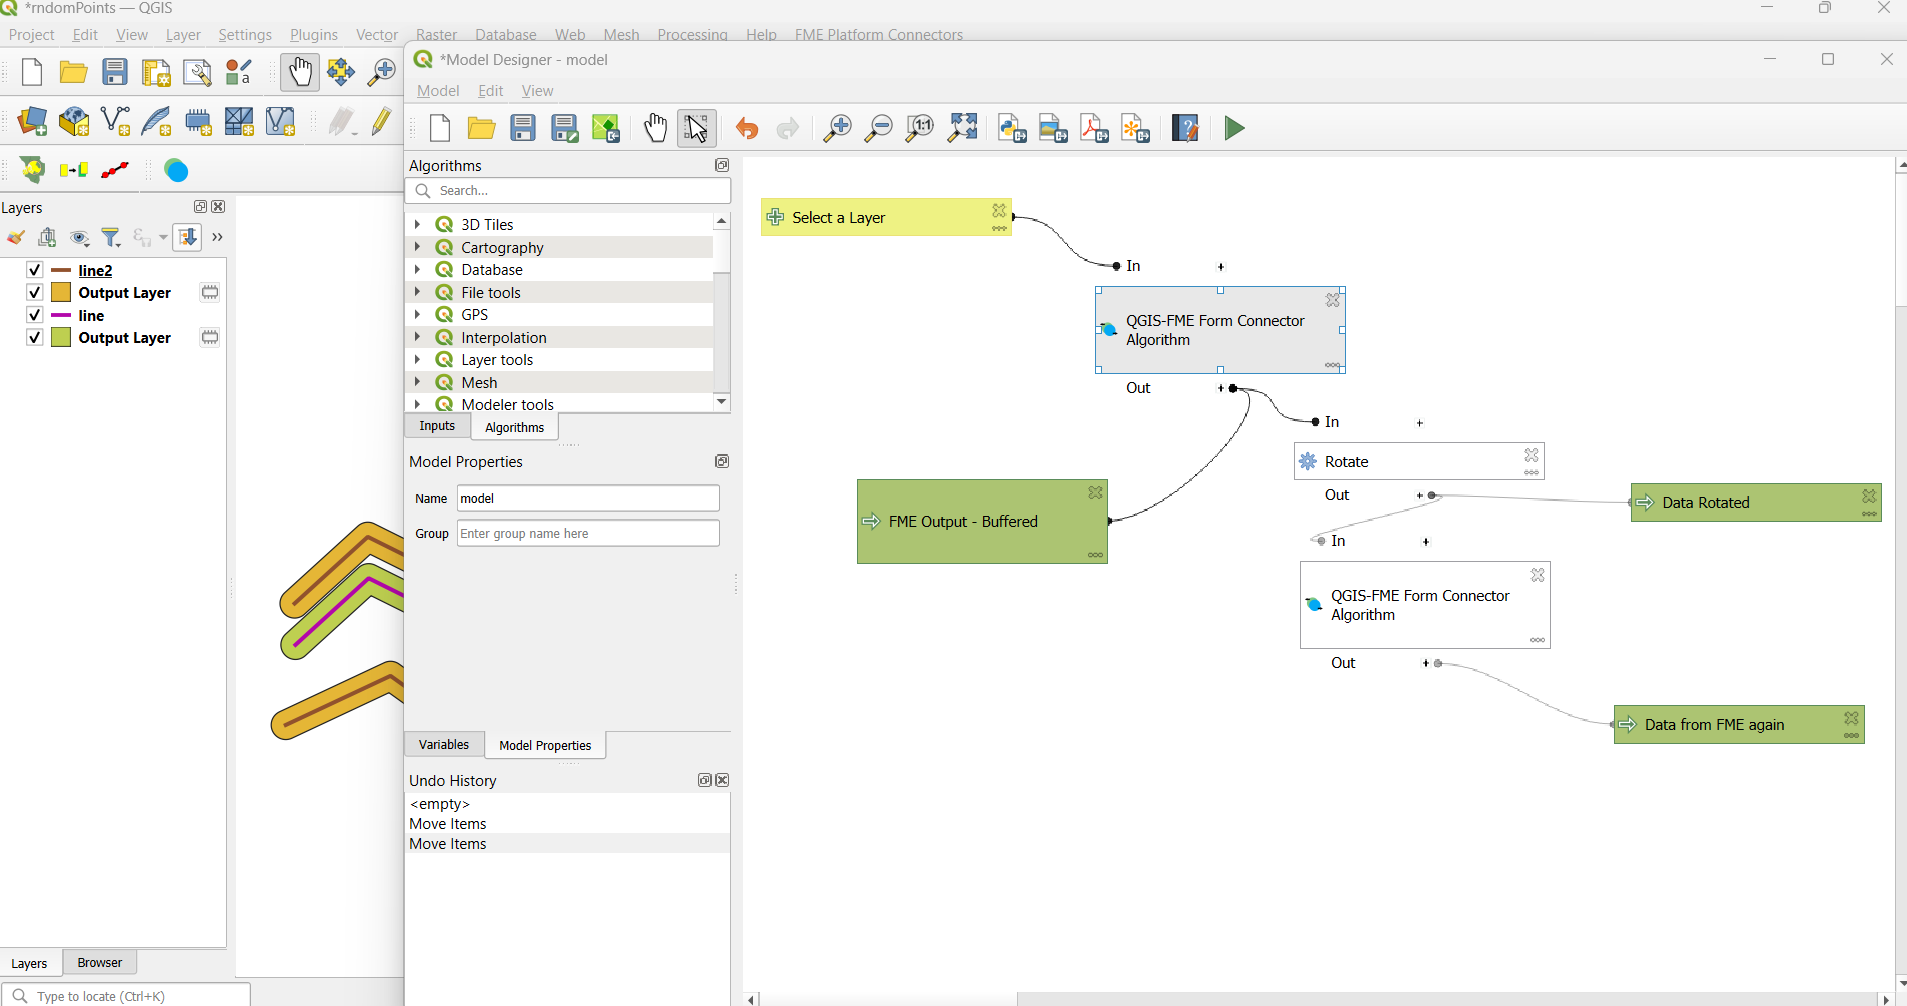Screen dimensions: 1907x1006
Task: Click the blue FME connector circle icon
Action: pyautogui.click(x=176, y=170)
